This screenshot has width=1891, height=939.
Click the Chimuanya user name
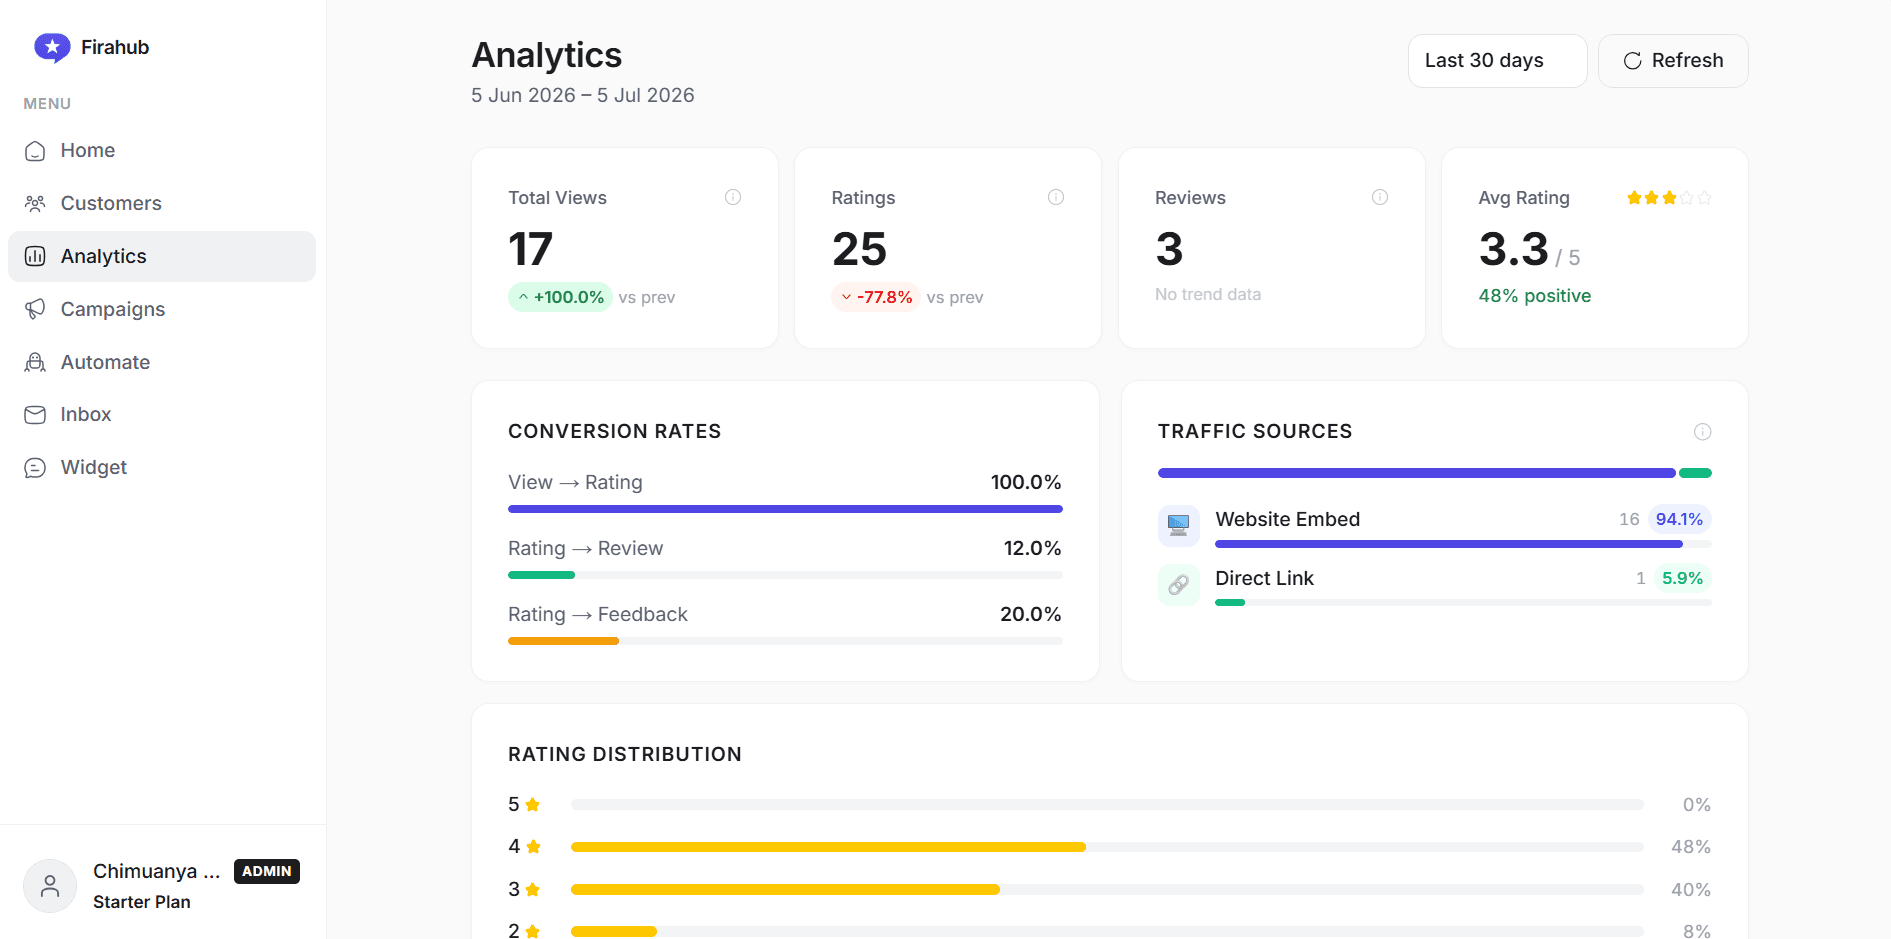point(157,871)
